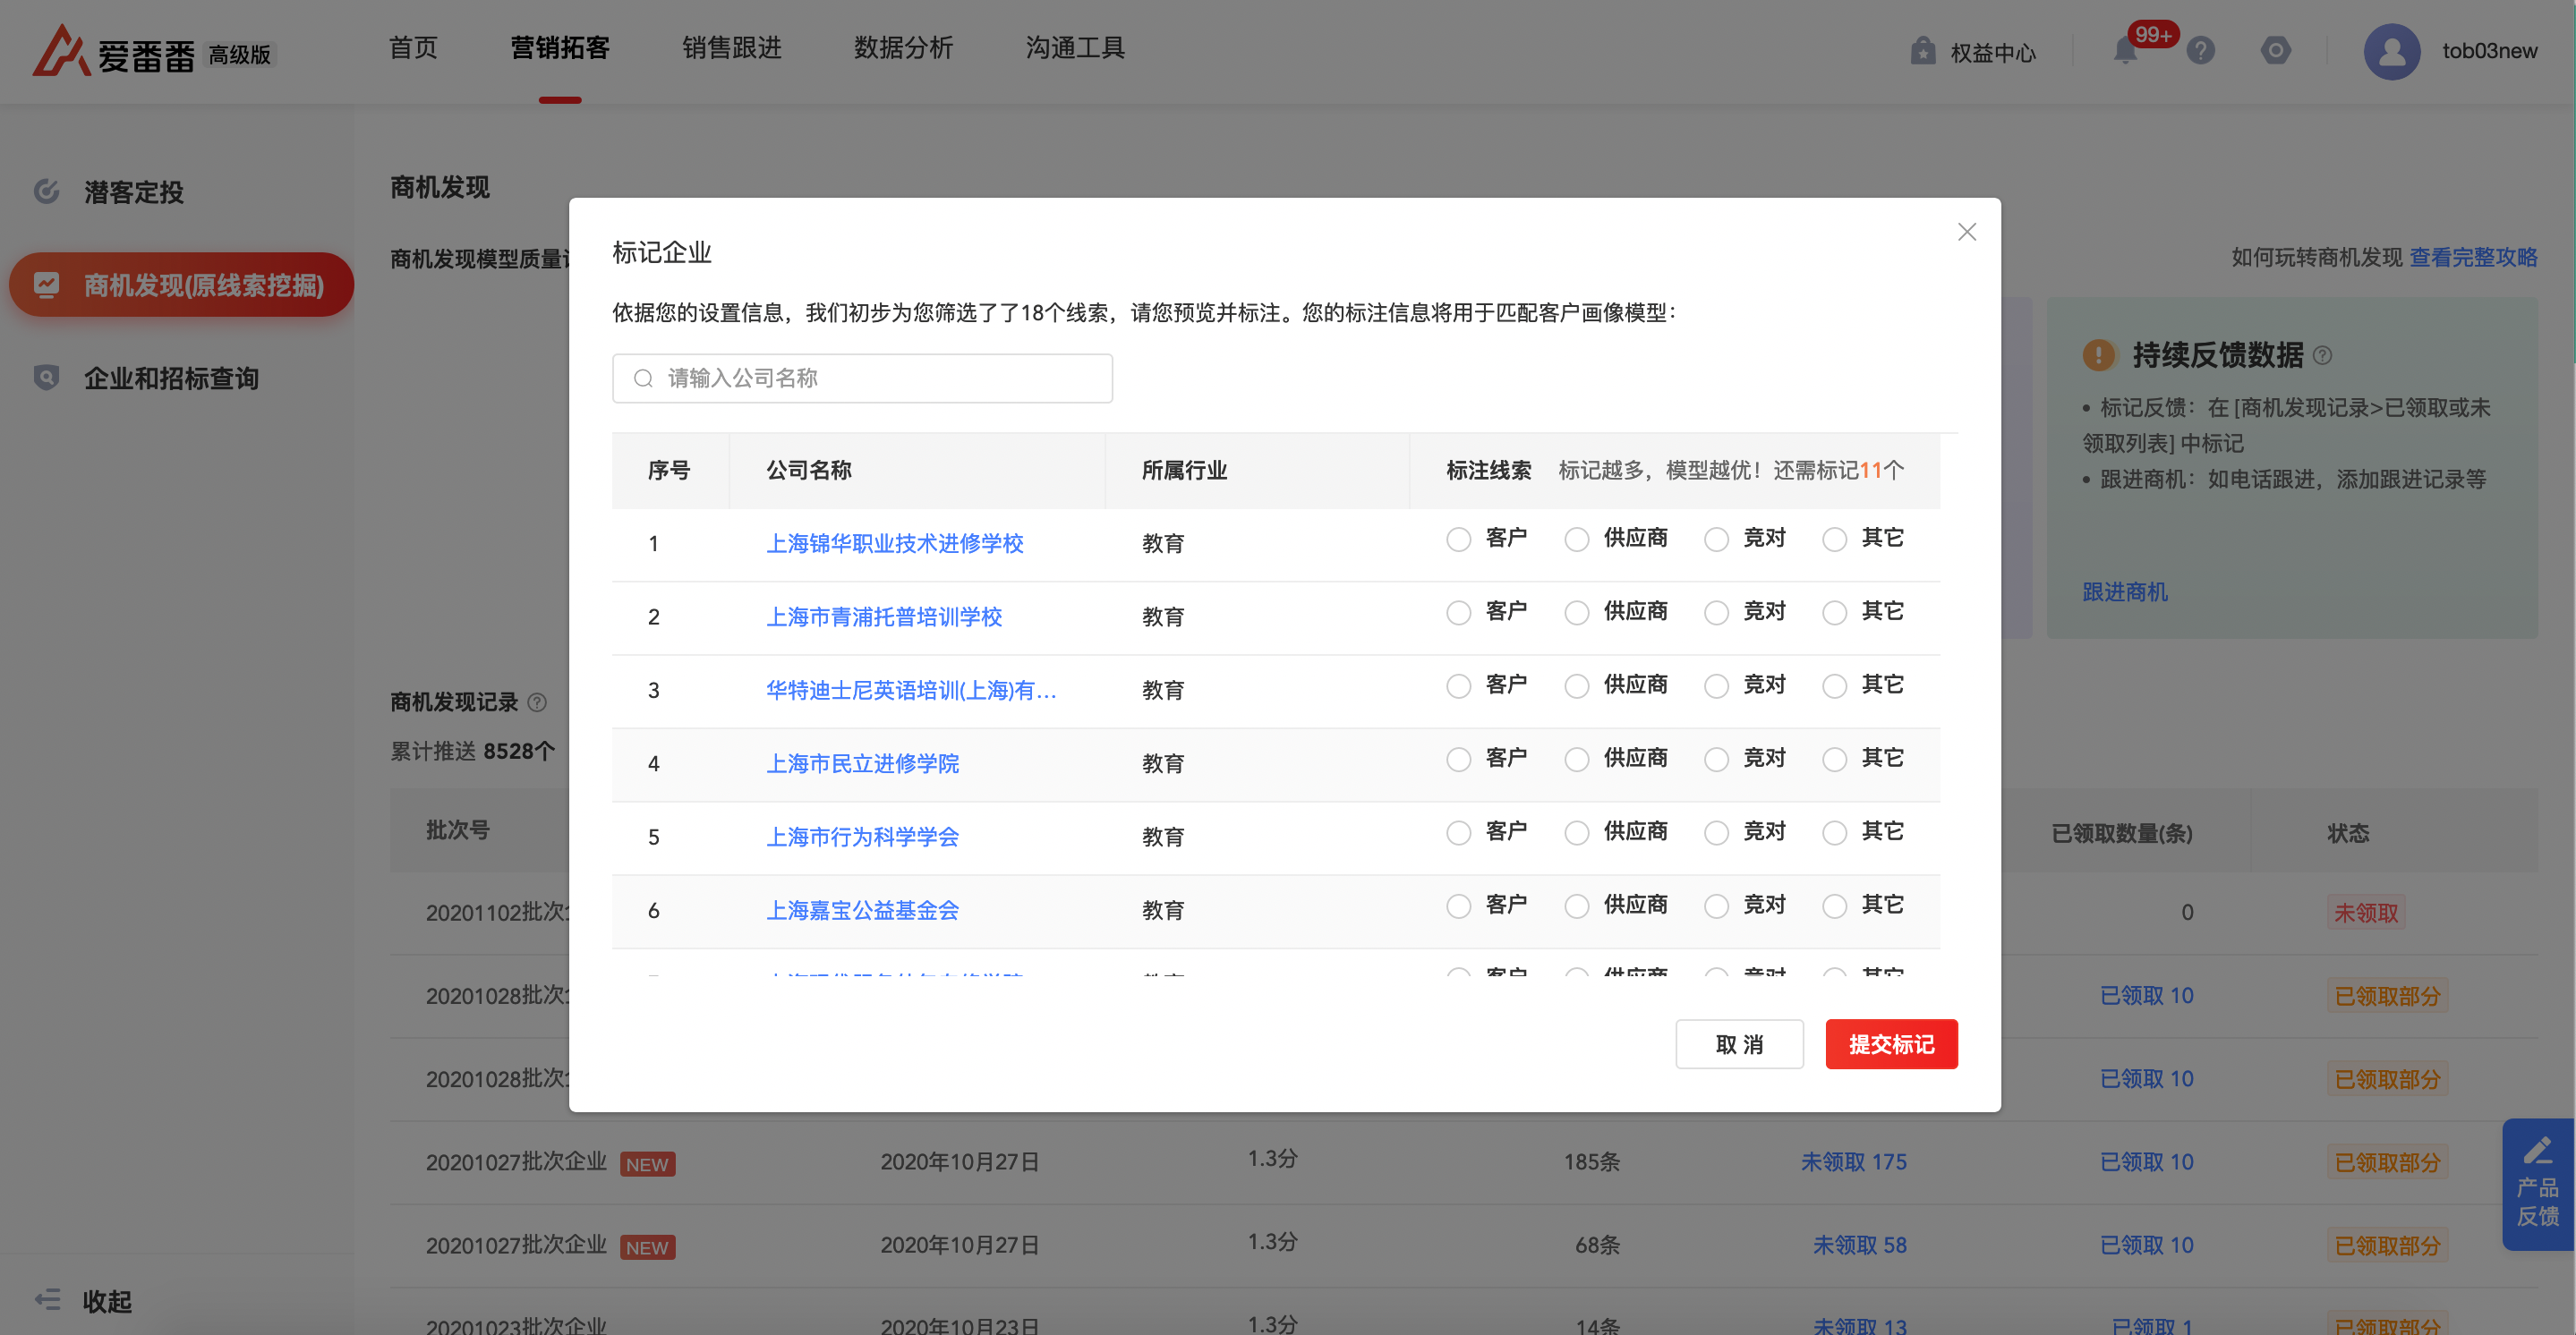Click the 取消 button

tap(1739, 1044)
